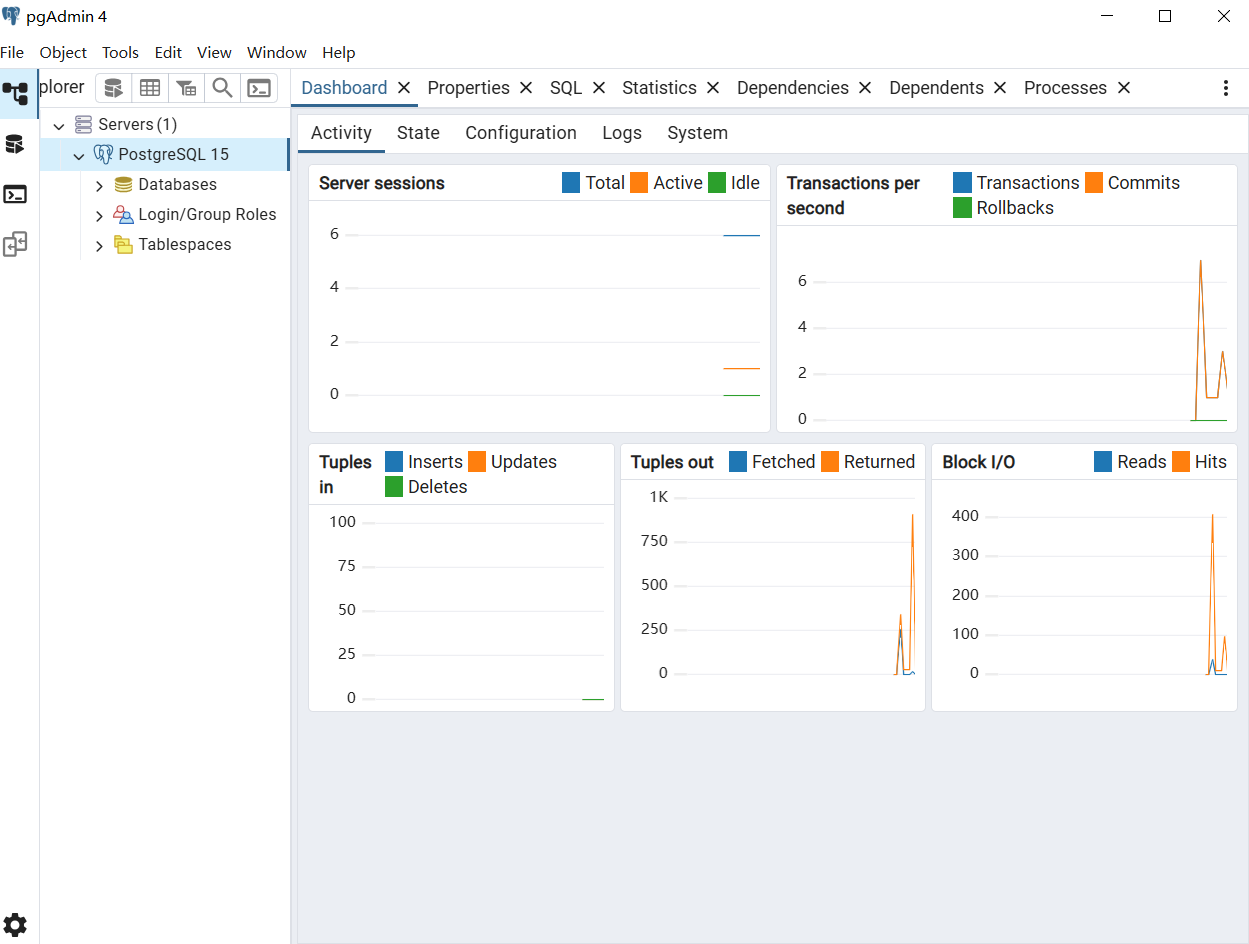
Task: Open the PSQL workspace icon in the sidebar
Action: click(15, 194)
